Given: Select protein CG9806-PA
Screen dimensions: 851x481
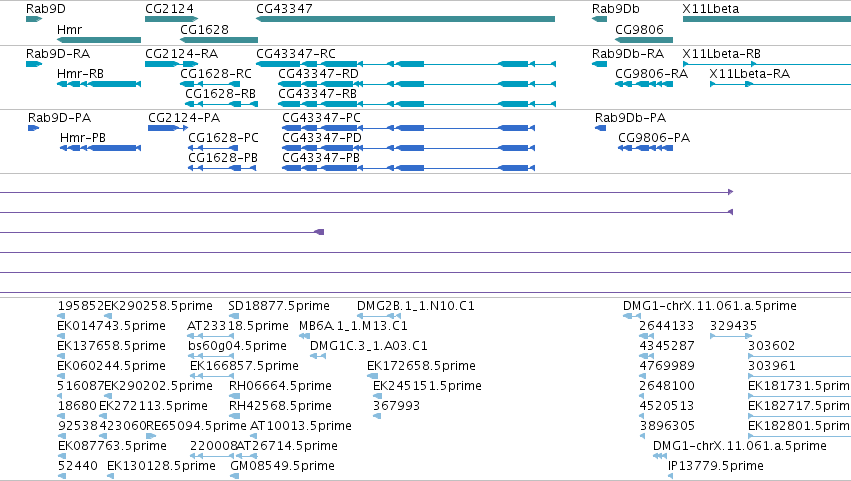Looking at the screenshot, I should point(654,138).
